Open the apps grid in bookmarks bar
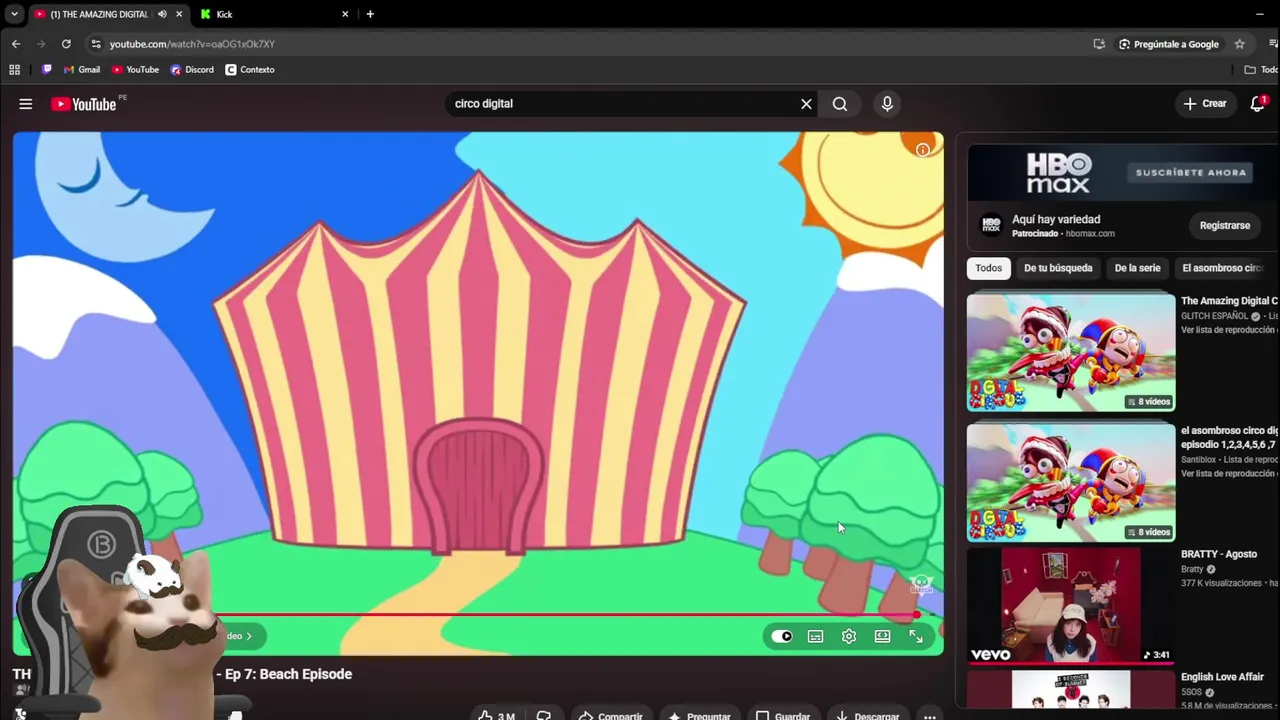1280x720 pixels. click(x=14, y=70)
